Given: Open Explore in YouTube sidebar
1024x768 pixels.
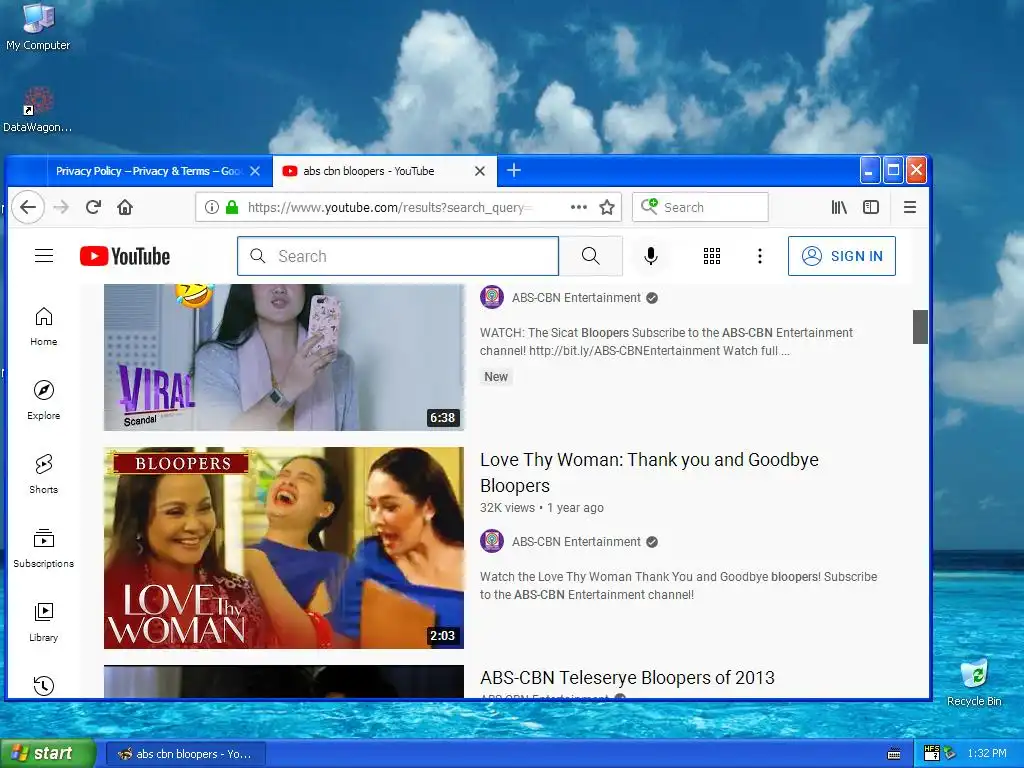Looking at the screenshot, I should (x=44, y=400).
